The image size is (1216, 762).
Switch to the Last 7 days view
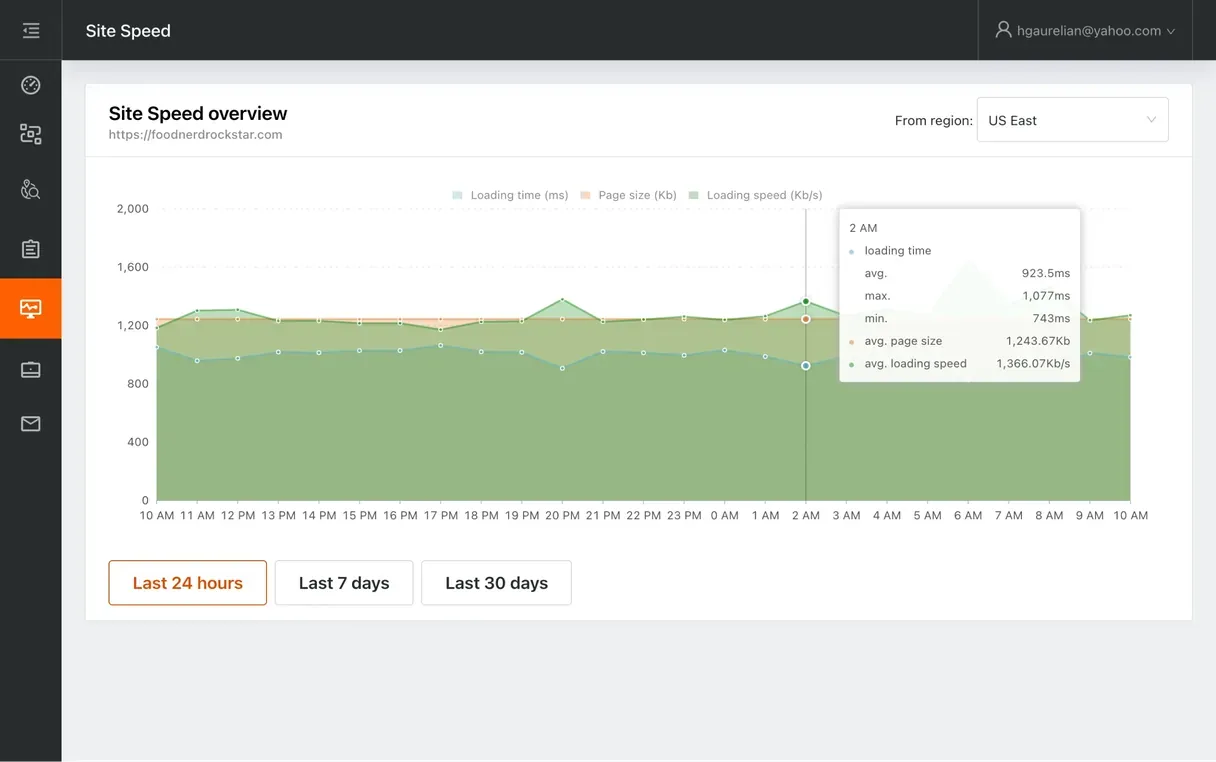[x=344, y=583]
